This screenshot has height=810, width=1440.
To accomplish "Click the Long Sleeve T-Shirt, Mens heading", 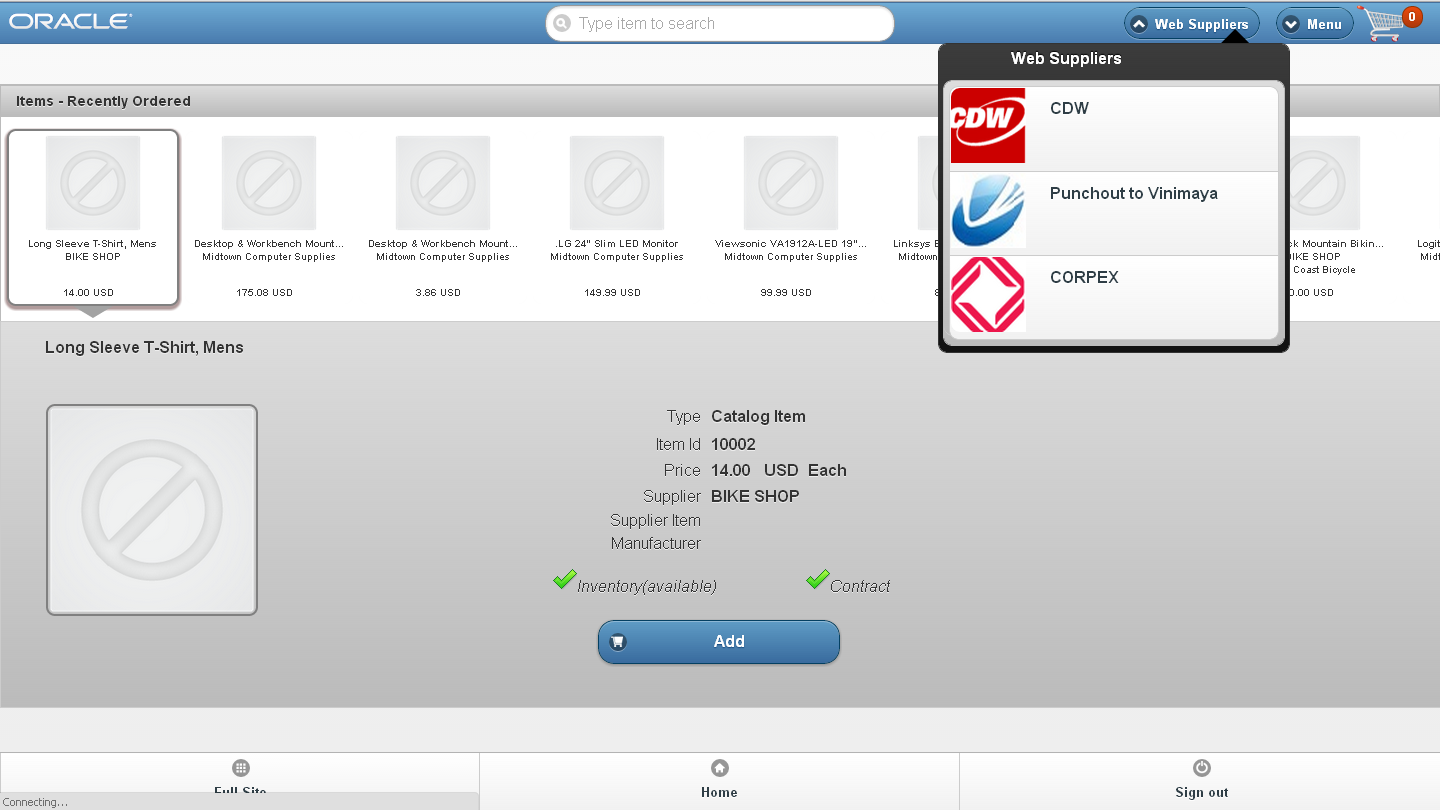I will [x=144, y=347].
